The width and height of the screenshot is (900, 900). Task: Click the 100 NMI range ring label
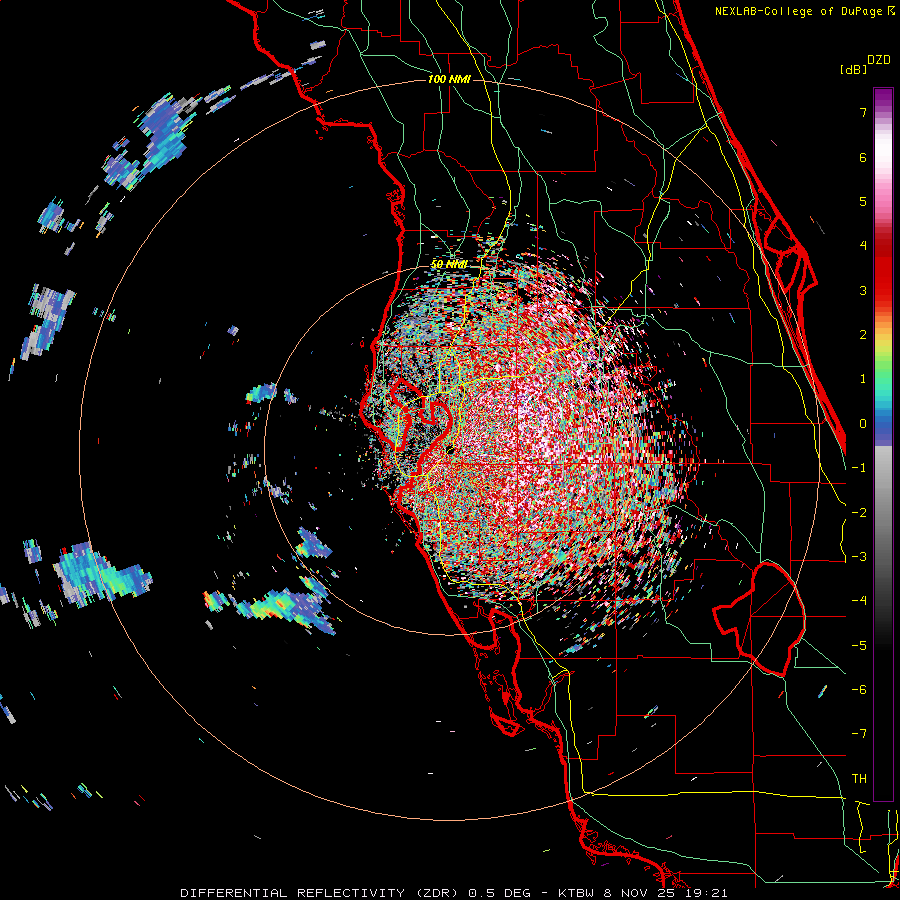click(x=449, y=79)
